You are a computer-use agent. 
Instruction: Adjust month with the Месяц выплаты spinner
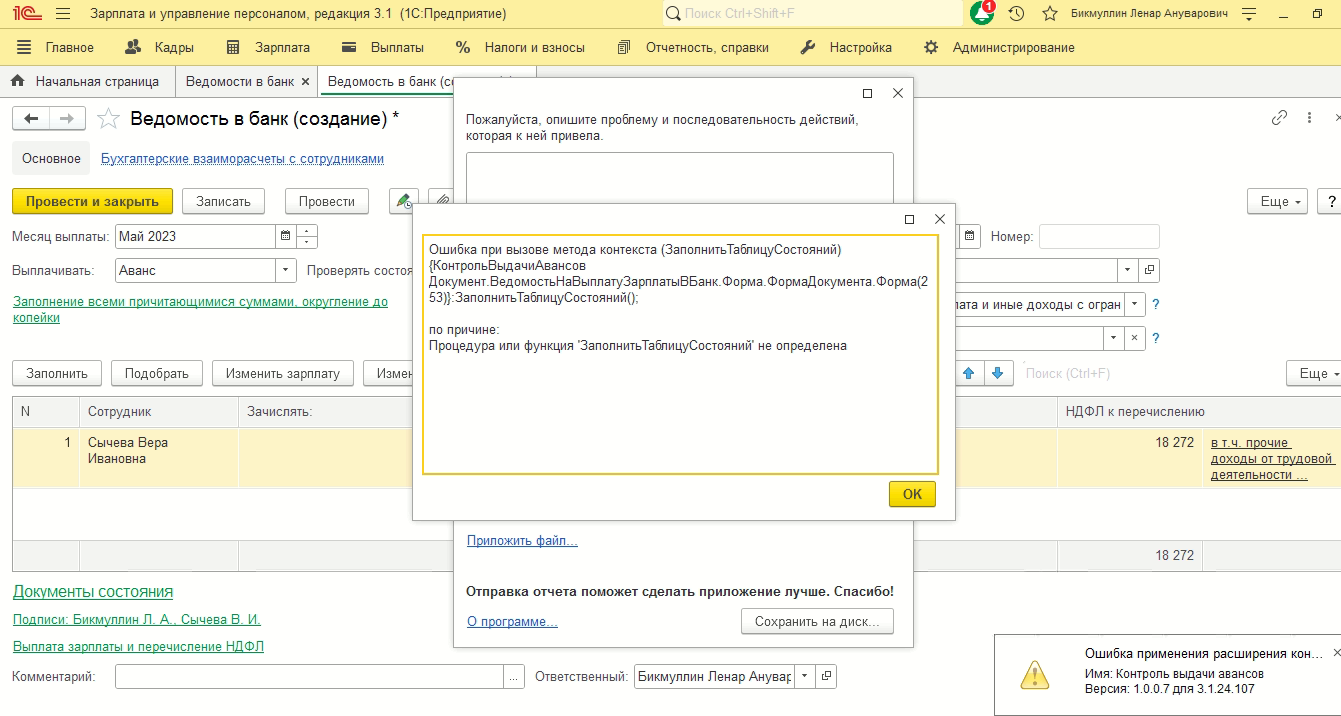[x=307, y=237]
